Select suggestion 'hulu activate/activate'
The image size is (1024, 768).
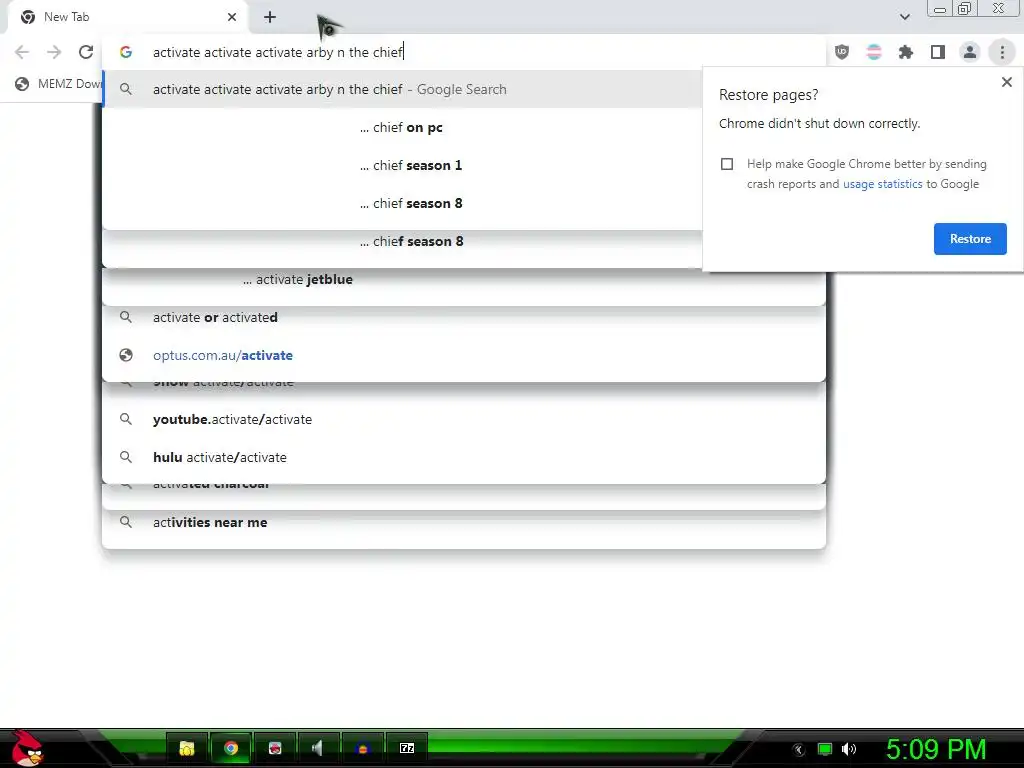tap(464, 457)
